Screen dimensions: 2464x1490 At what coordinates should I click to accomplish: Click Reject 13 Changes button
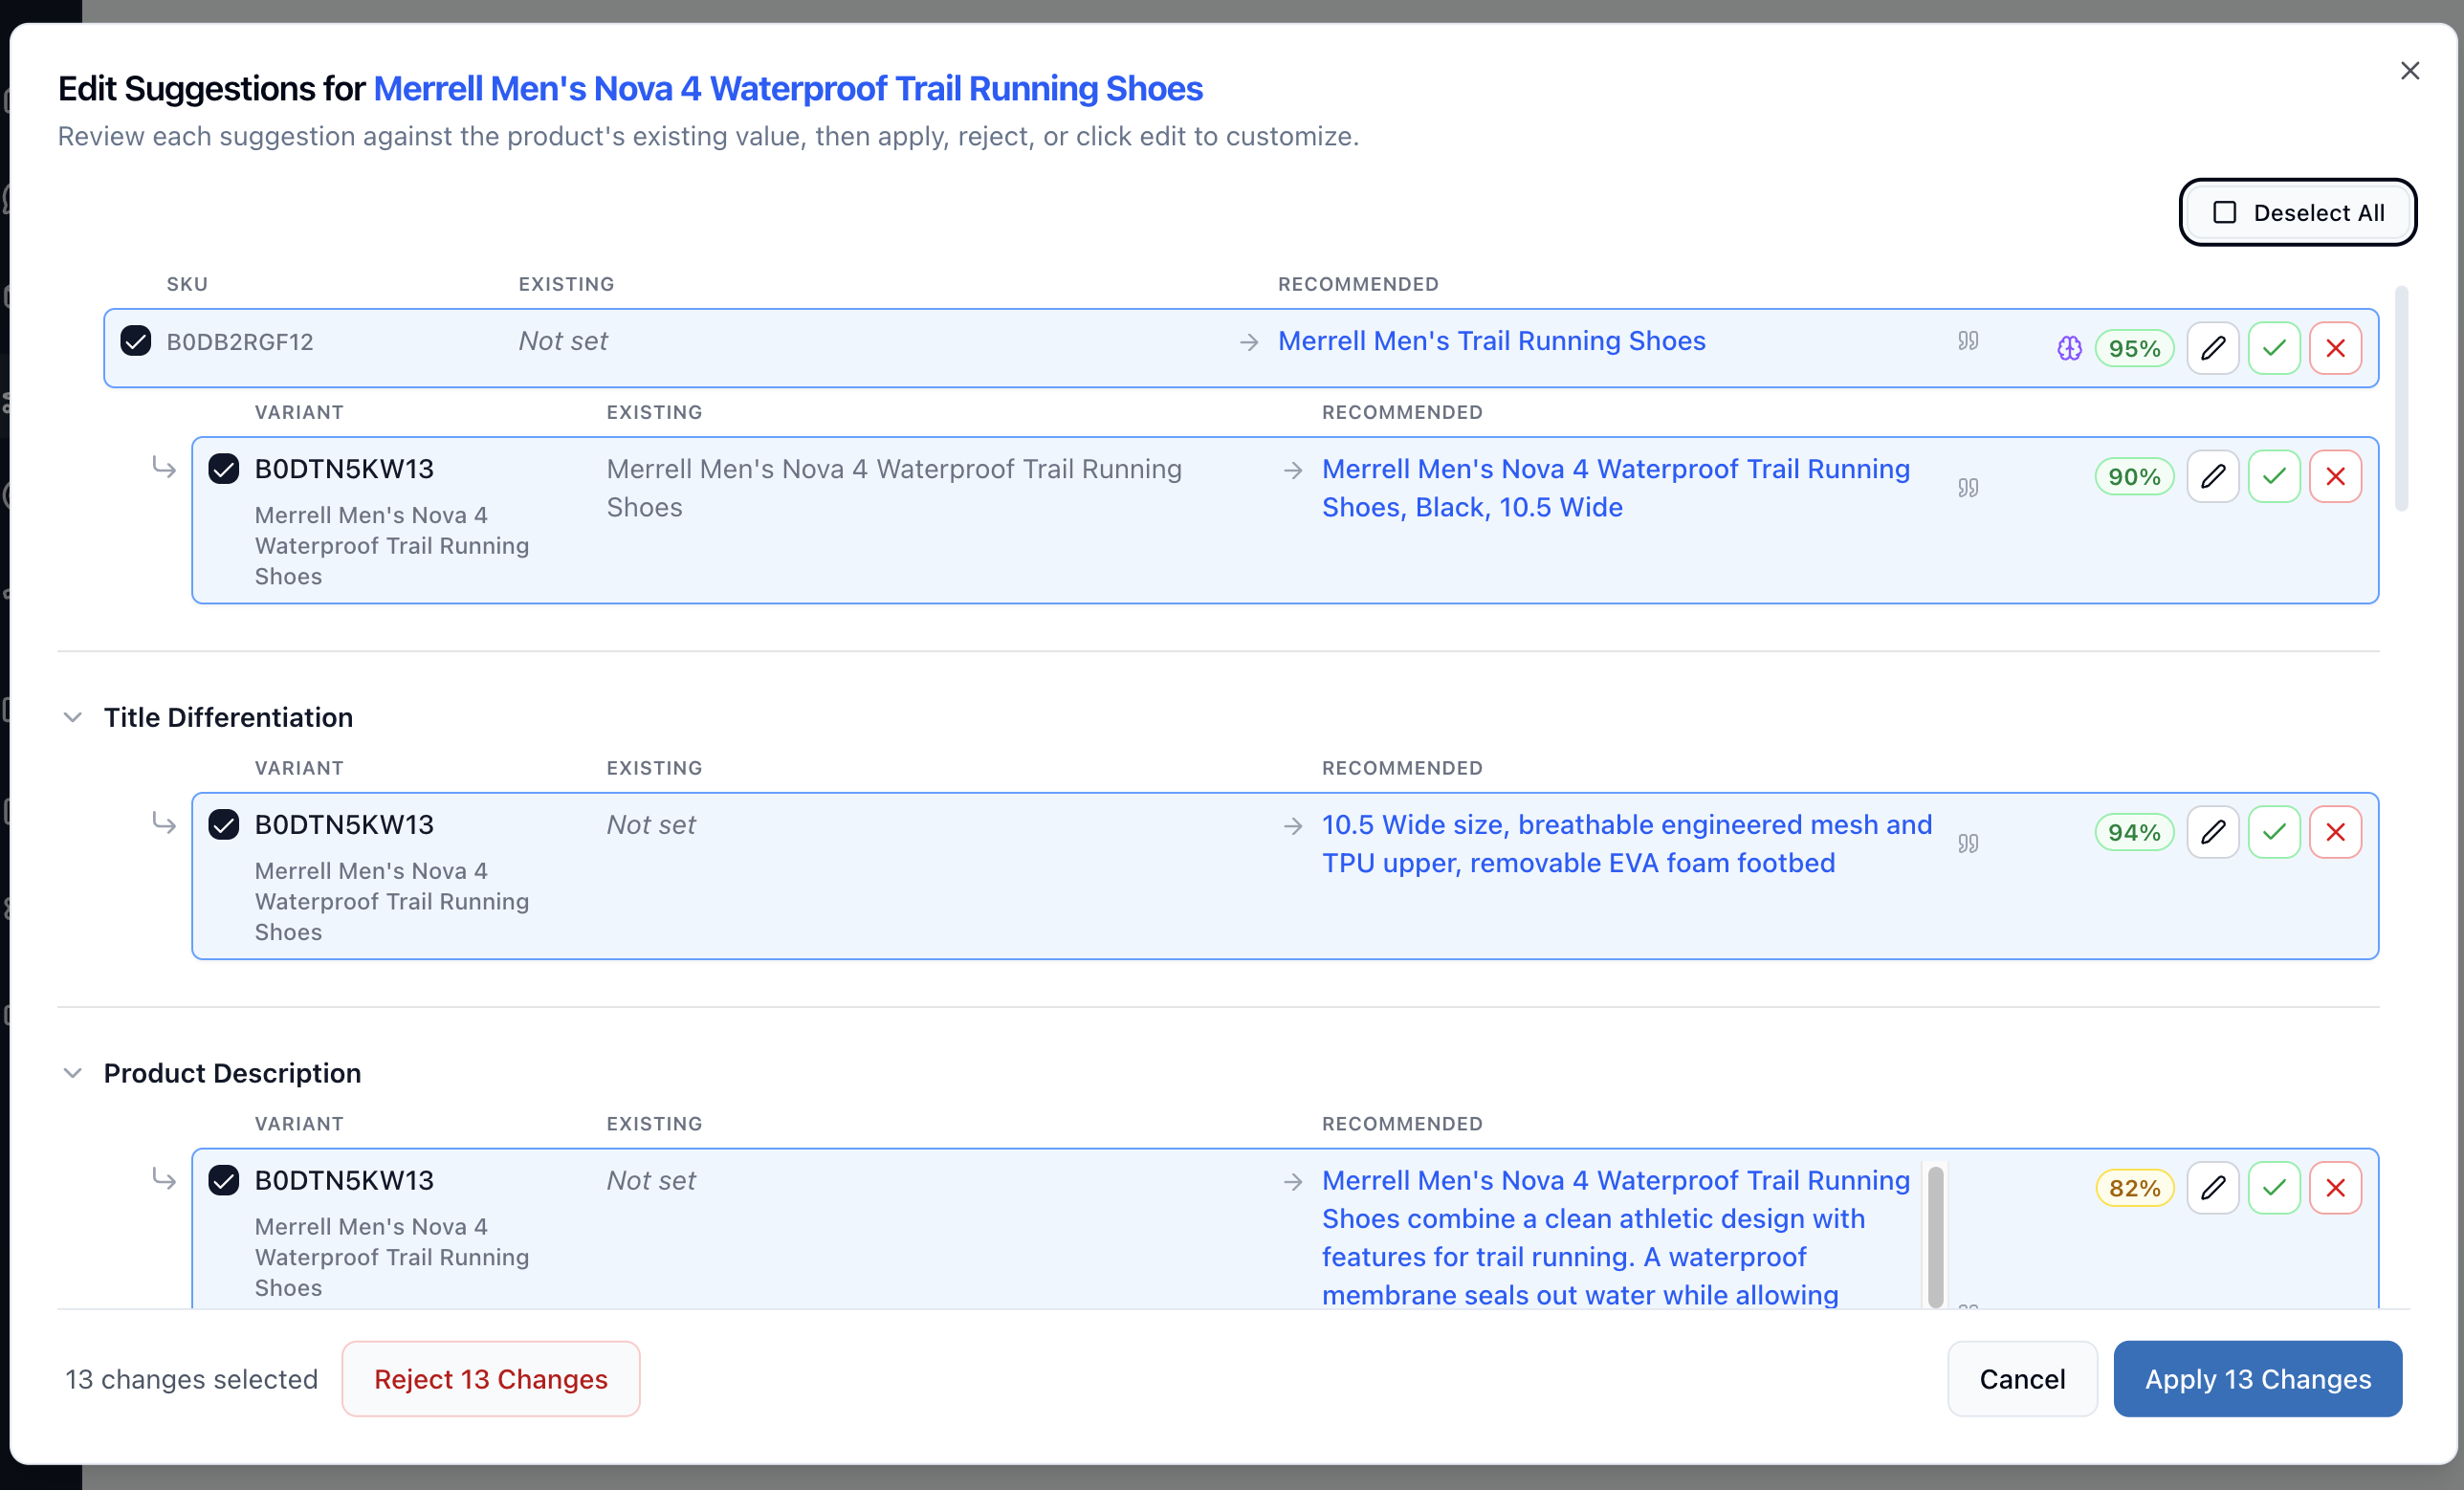490,1379
